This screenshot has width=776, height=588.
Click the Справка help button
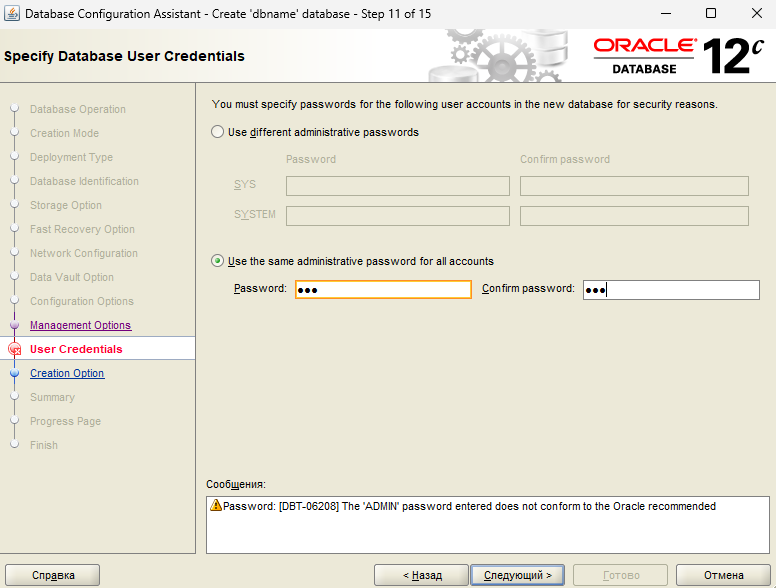click(x=52, y=575)
